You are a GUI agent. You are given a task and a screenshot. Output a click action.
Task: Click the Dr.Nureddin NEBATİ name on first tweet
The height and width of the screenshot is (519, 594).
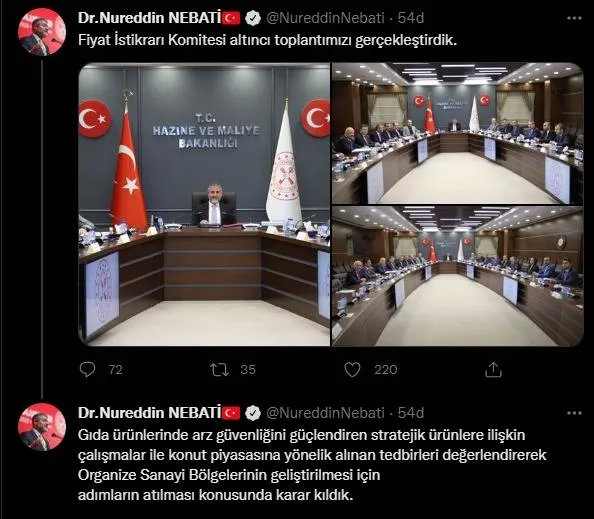150,18
